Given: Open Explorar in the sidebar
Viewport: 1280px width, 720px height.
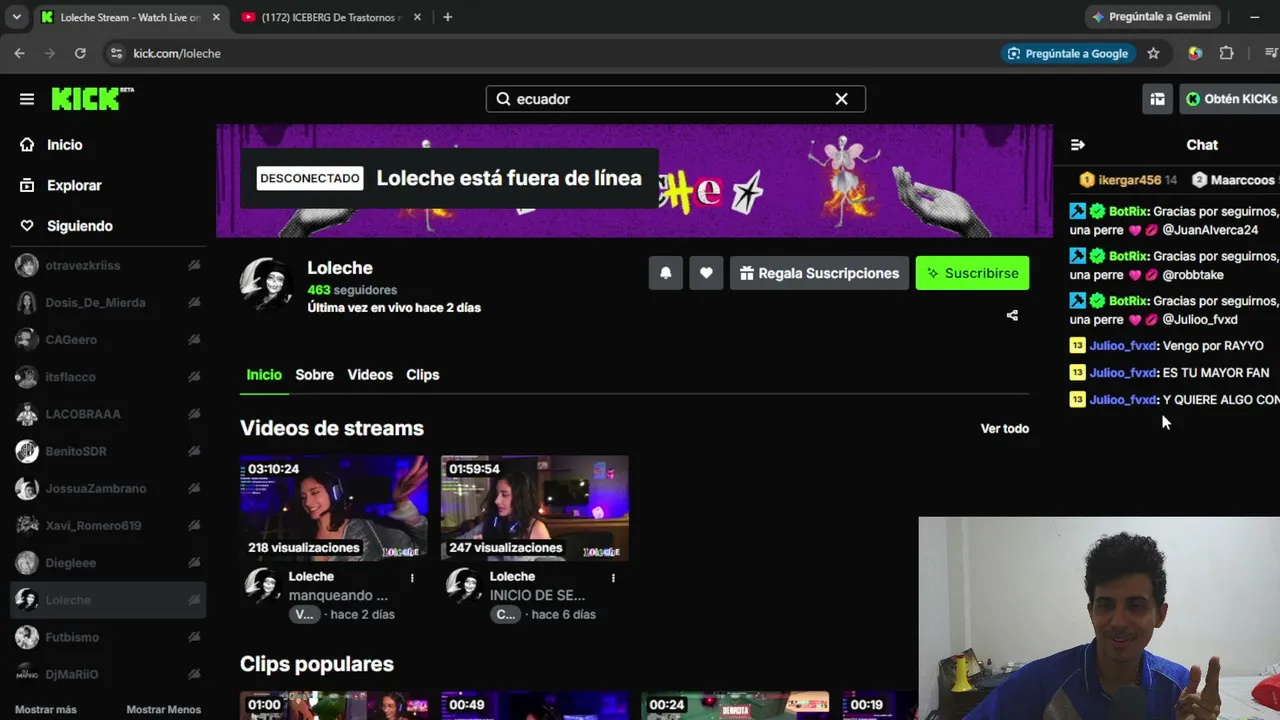Looking at the screenshot, I should tap(74, 185).
